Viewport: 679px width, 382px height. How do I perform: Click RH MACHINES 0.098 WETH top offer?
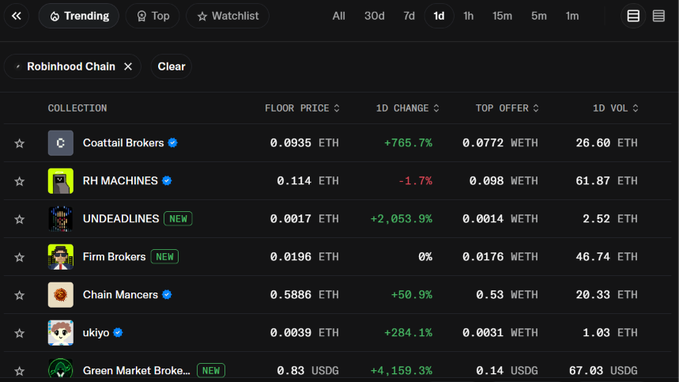(503, 181)
